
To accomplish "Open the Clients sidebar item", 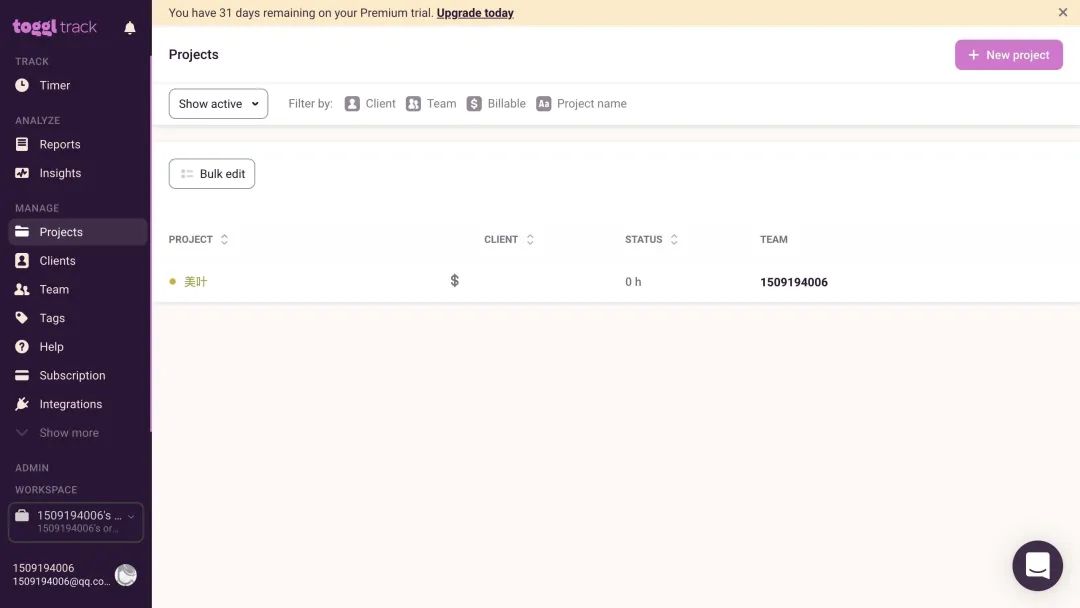I will (57, 260).
